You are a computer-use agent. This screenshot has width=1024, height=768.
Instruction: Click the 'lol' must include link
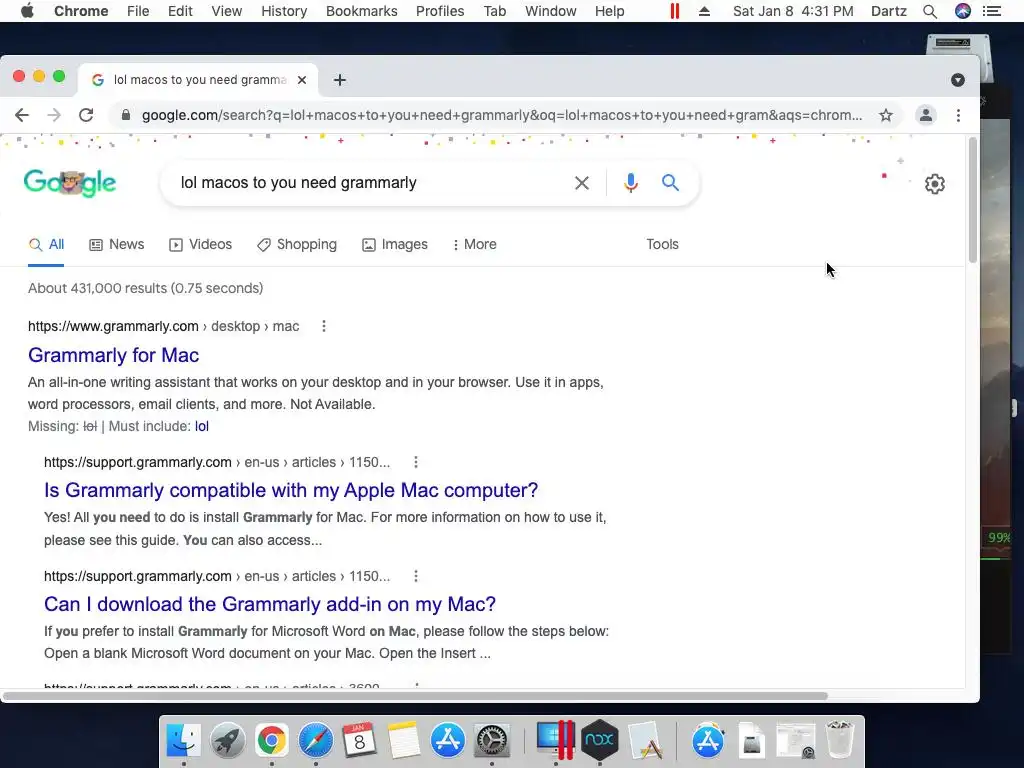(x=202, y=426)
